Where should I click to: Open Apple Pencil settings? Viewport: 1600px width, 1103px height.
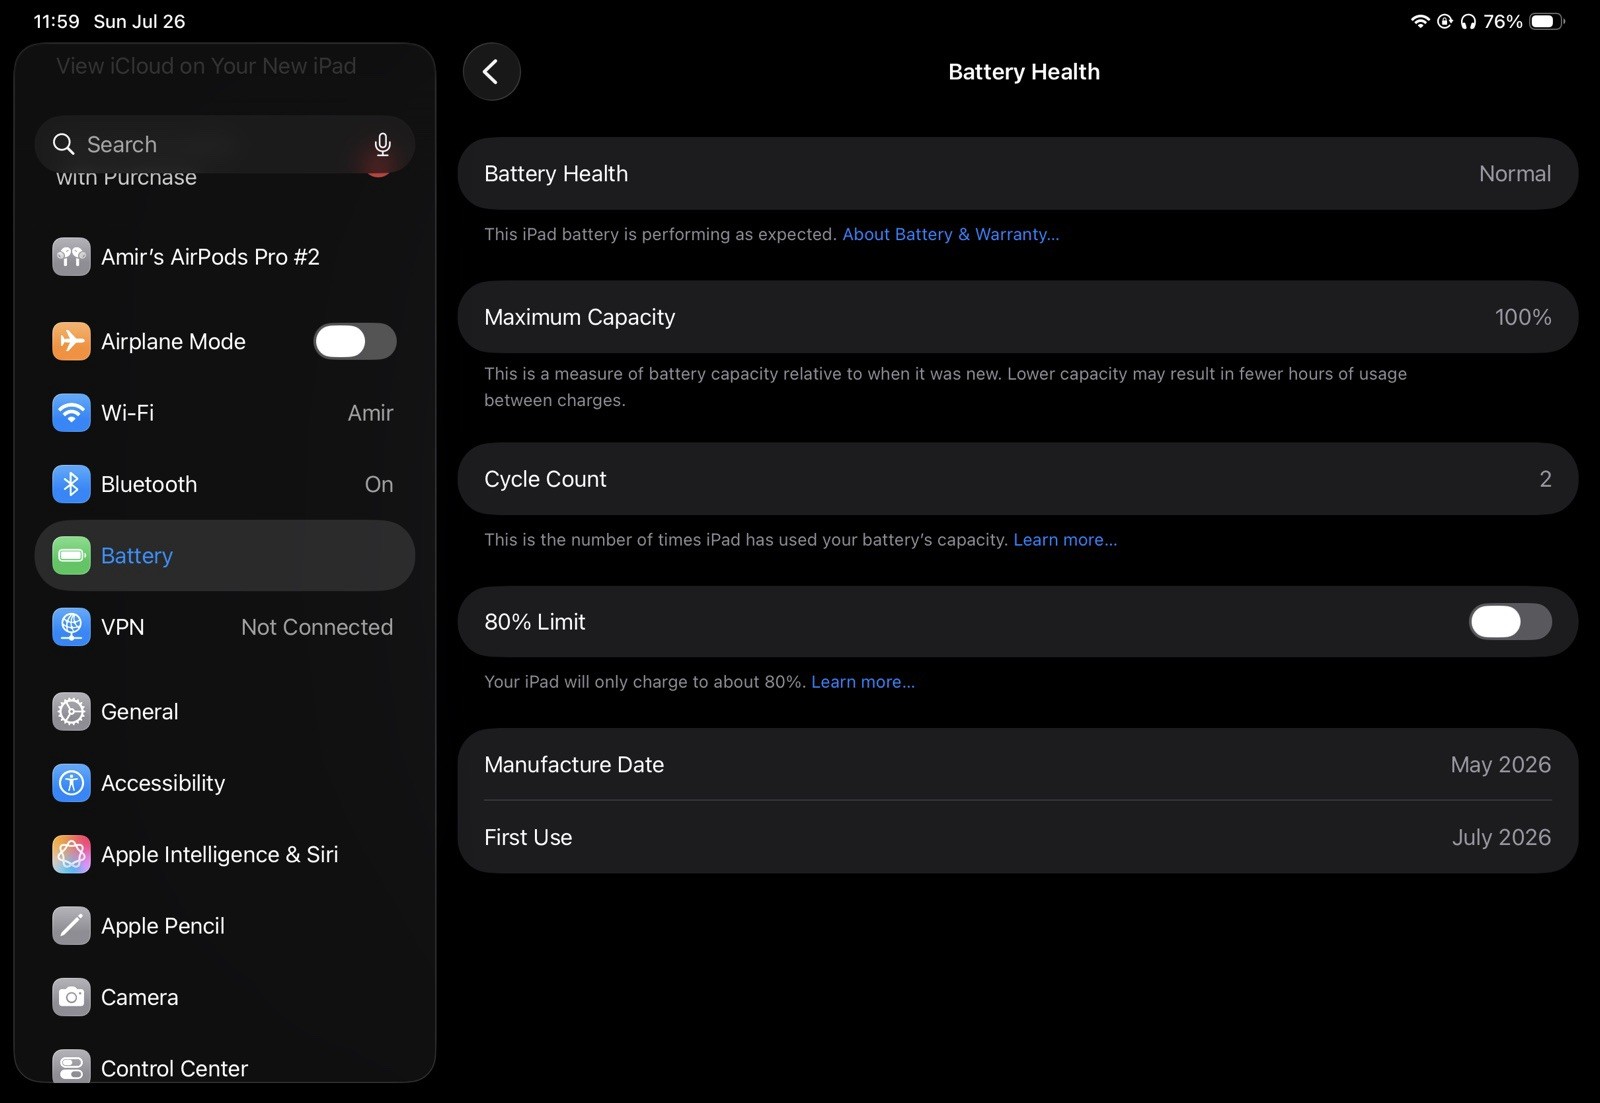pos(224,926)
